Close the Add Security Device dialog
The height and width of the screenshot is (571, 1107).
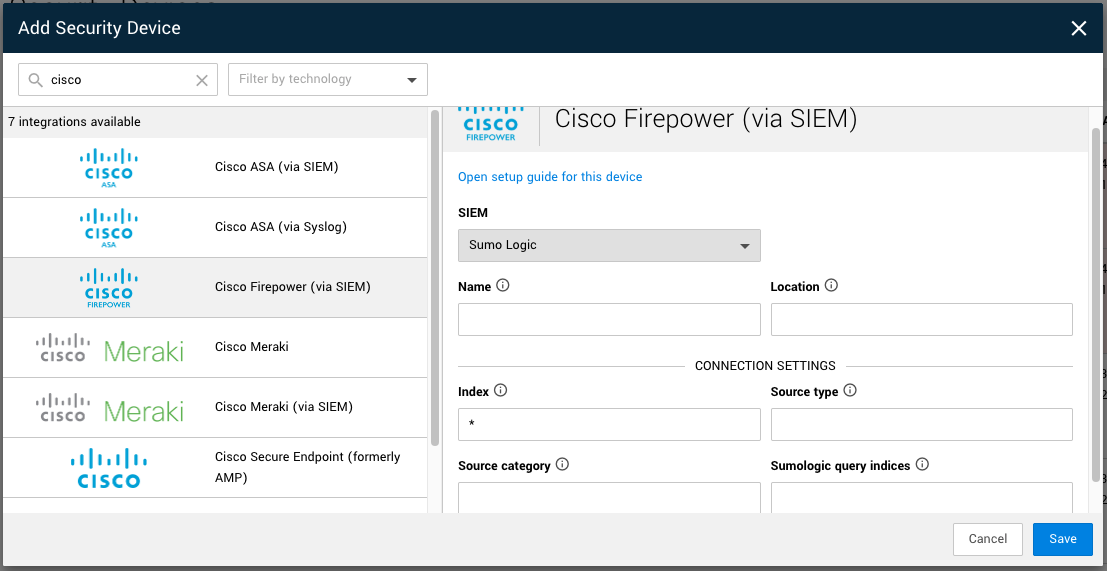(1079, 28)
